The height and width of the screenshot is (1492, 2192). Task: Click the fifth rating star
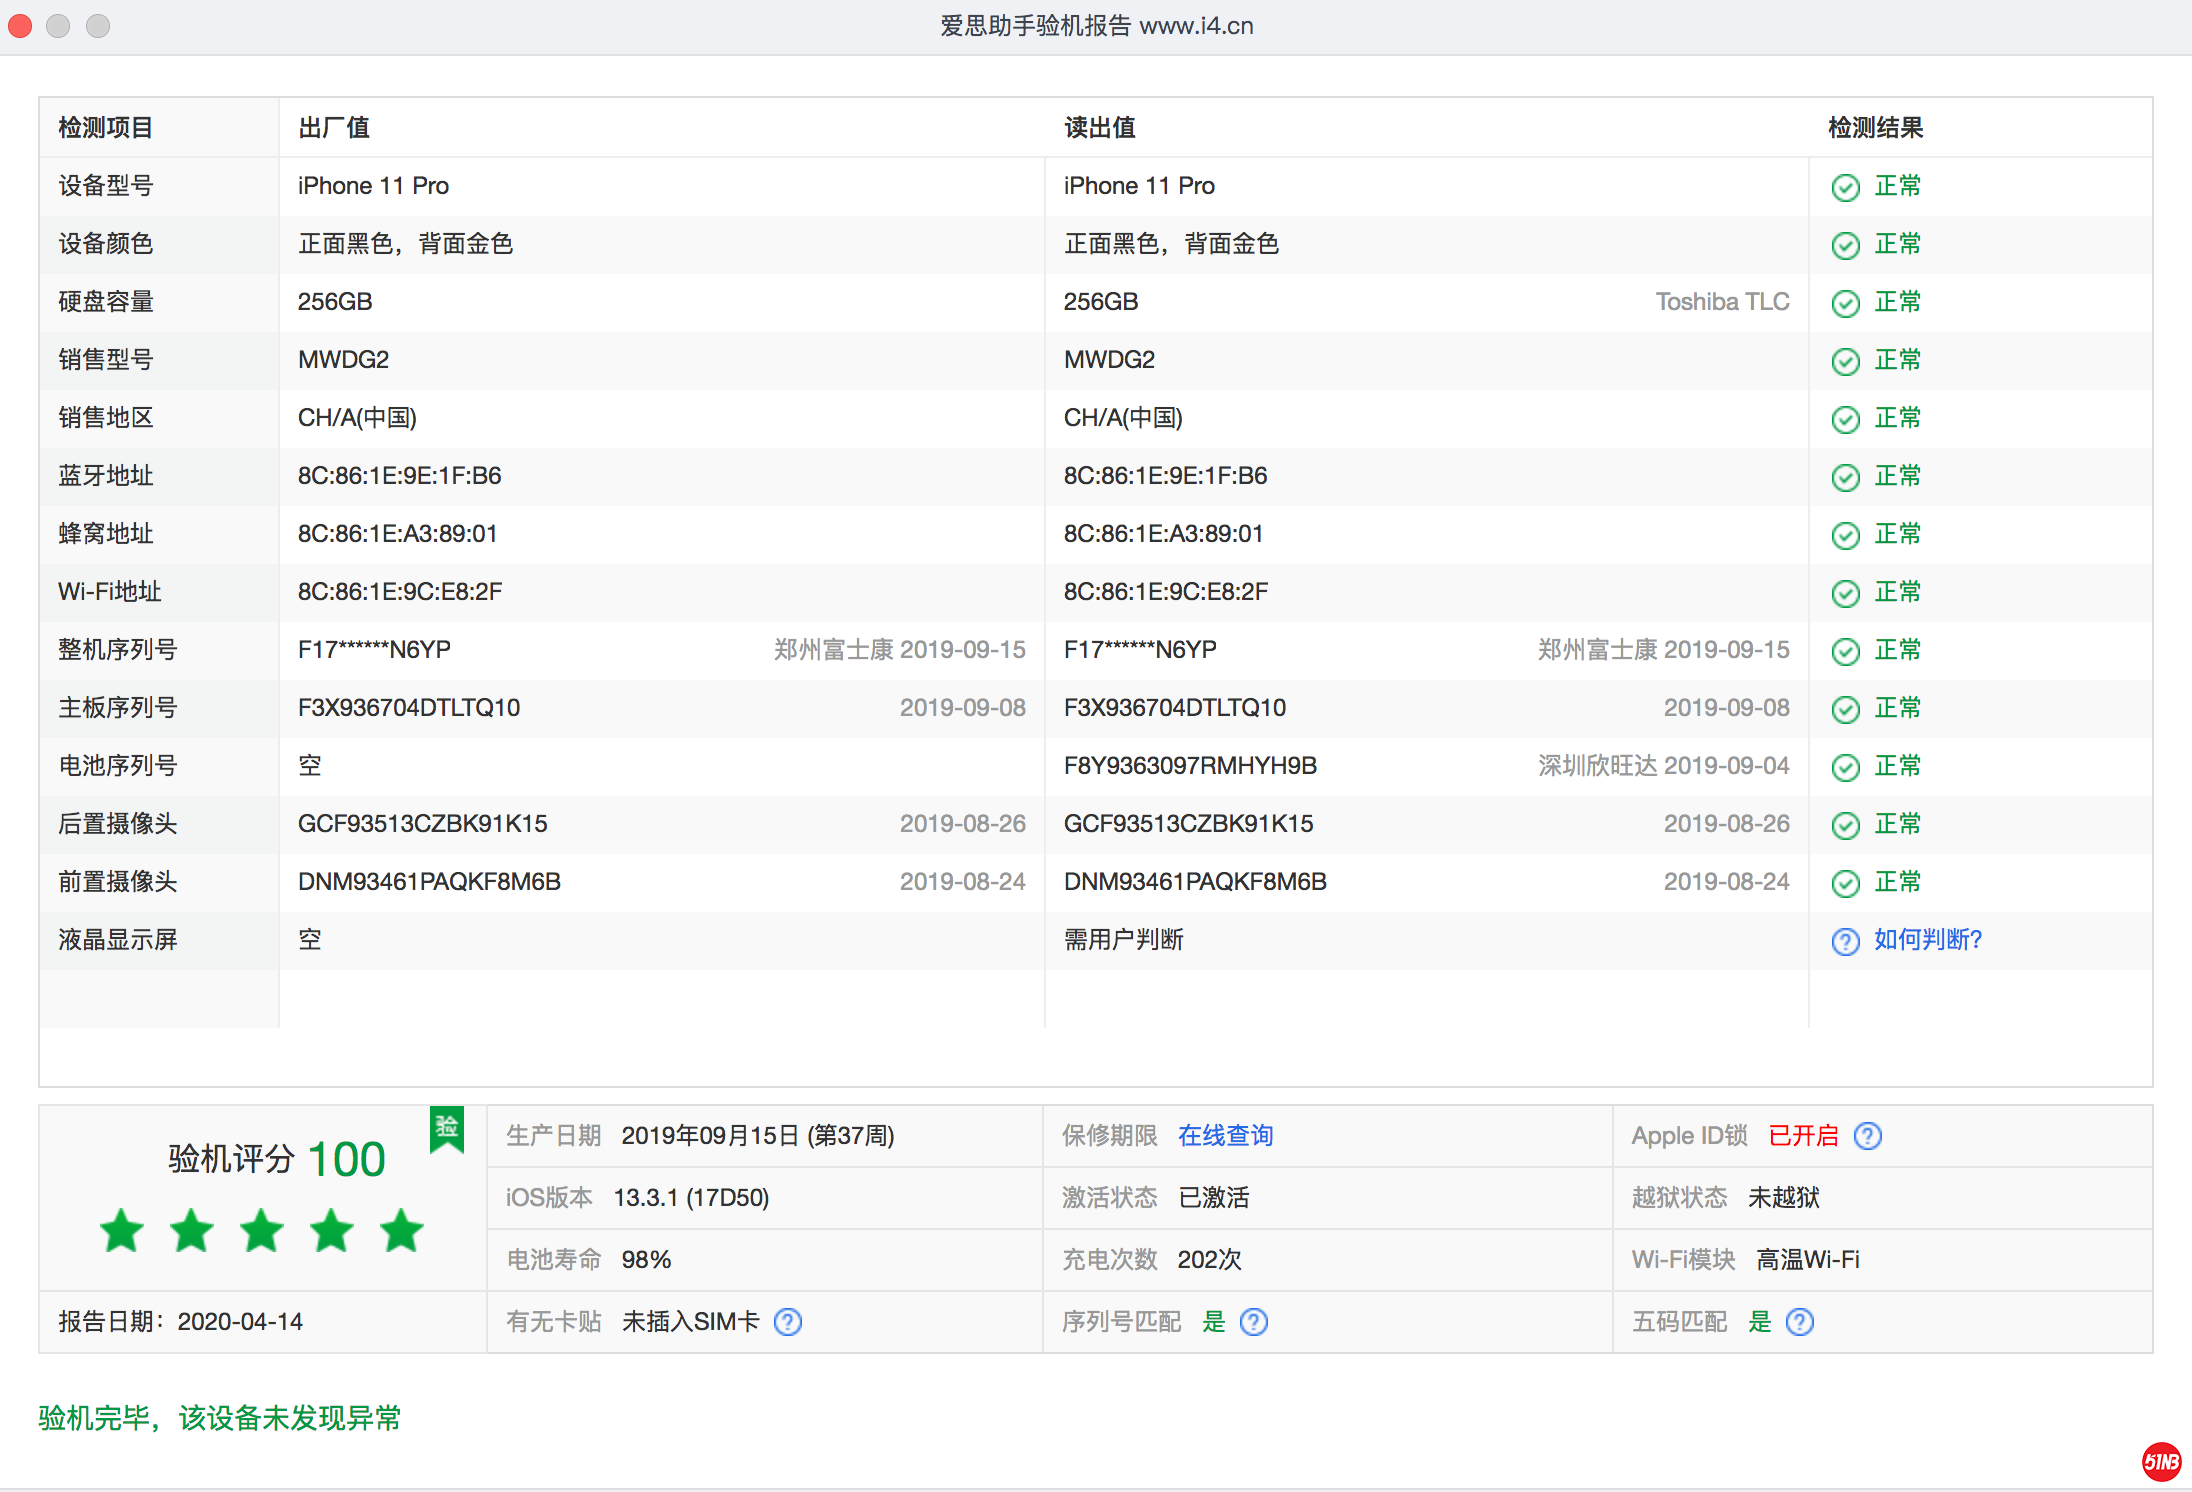pyautogui.click(x=400, y=1231)
